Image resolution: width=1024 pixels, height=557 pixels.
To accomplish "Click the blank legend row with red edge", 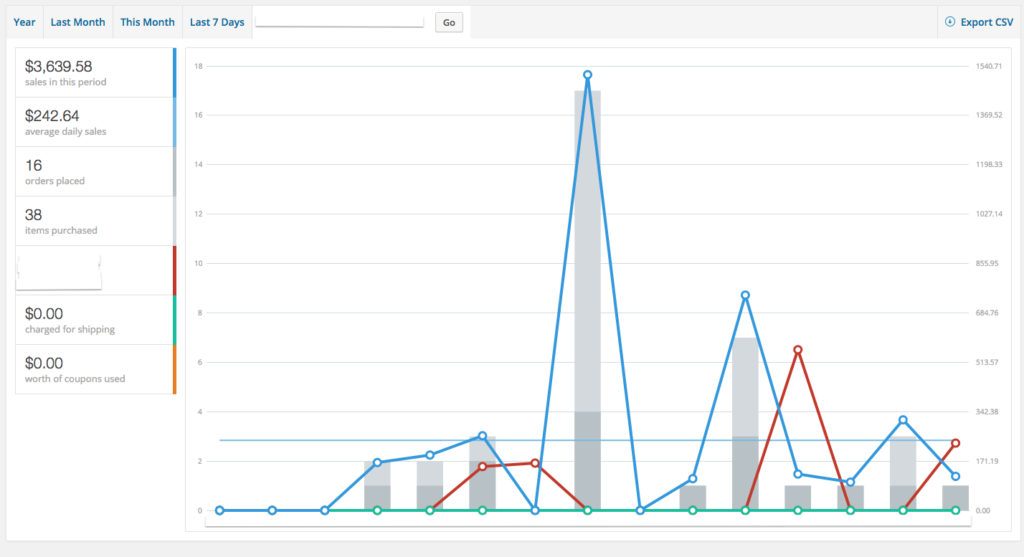I will (x=95, y=270).
